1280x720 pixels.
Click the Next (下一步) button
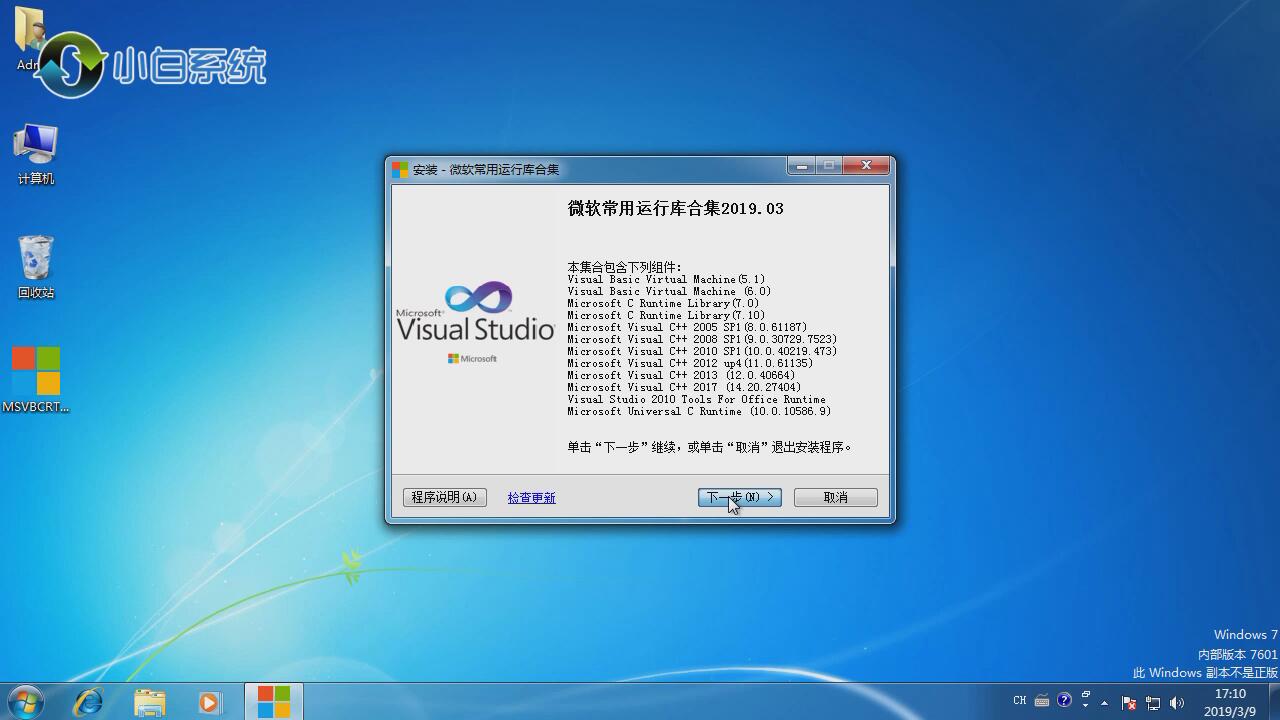tap(739, 497)
